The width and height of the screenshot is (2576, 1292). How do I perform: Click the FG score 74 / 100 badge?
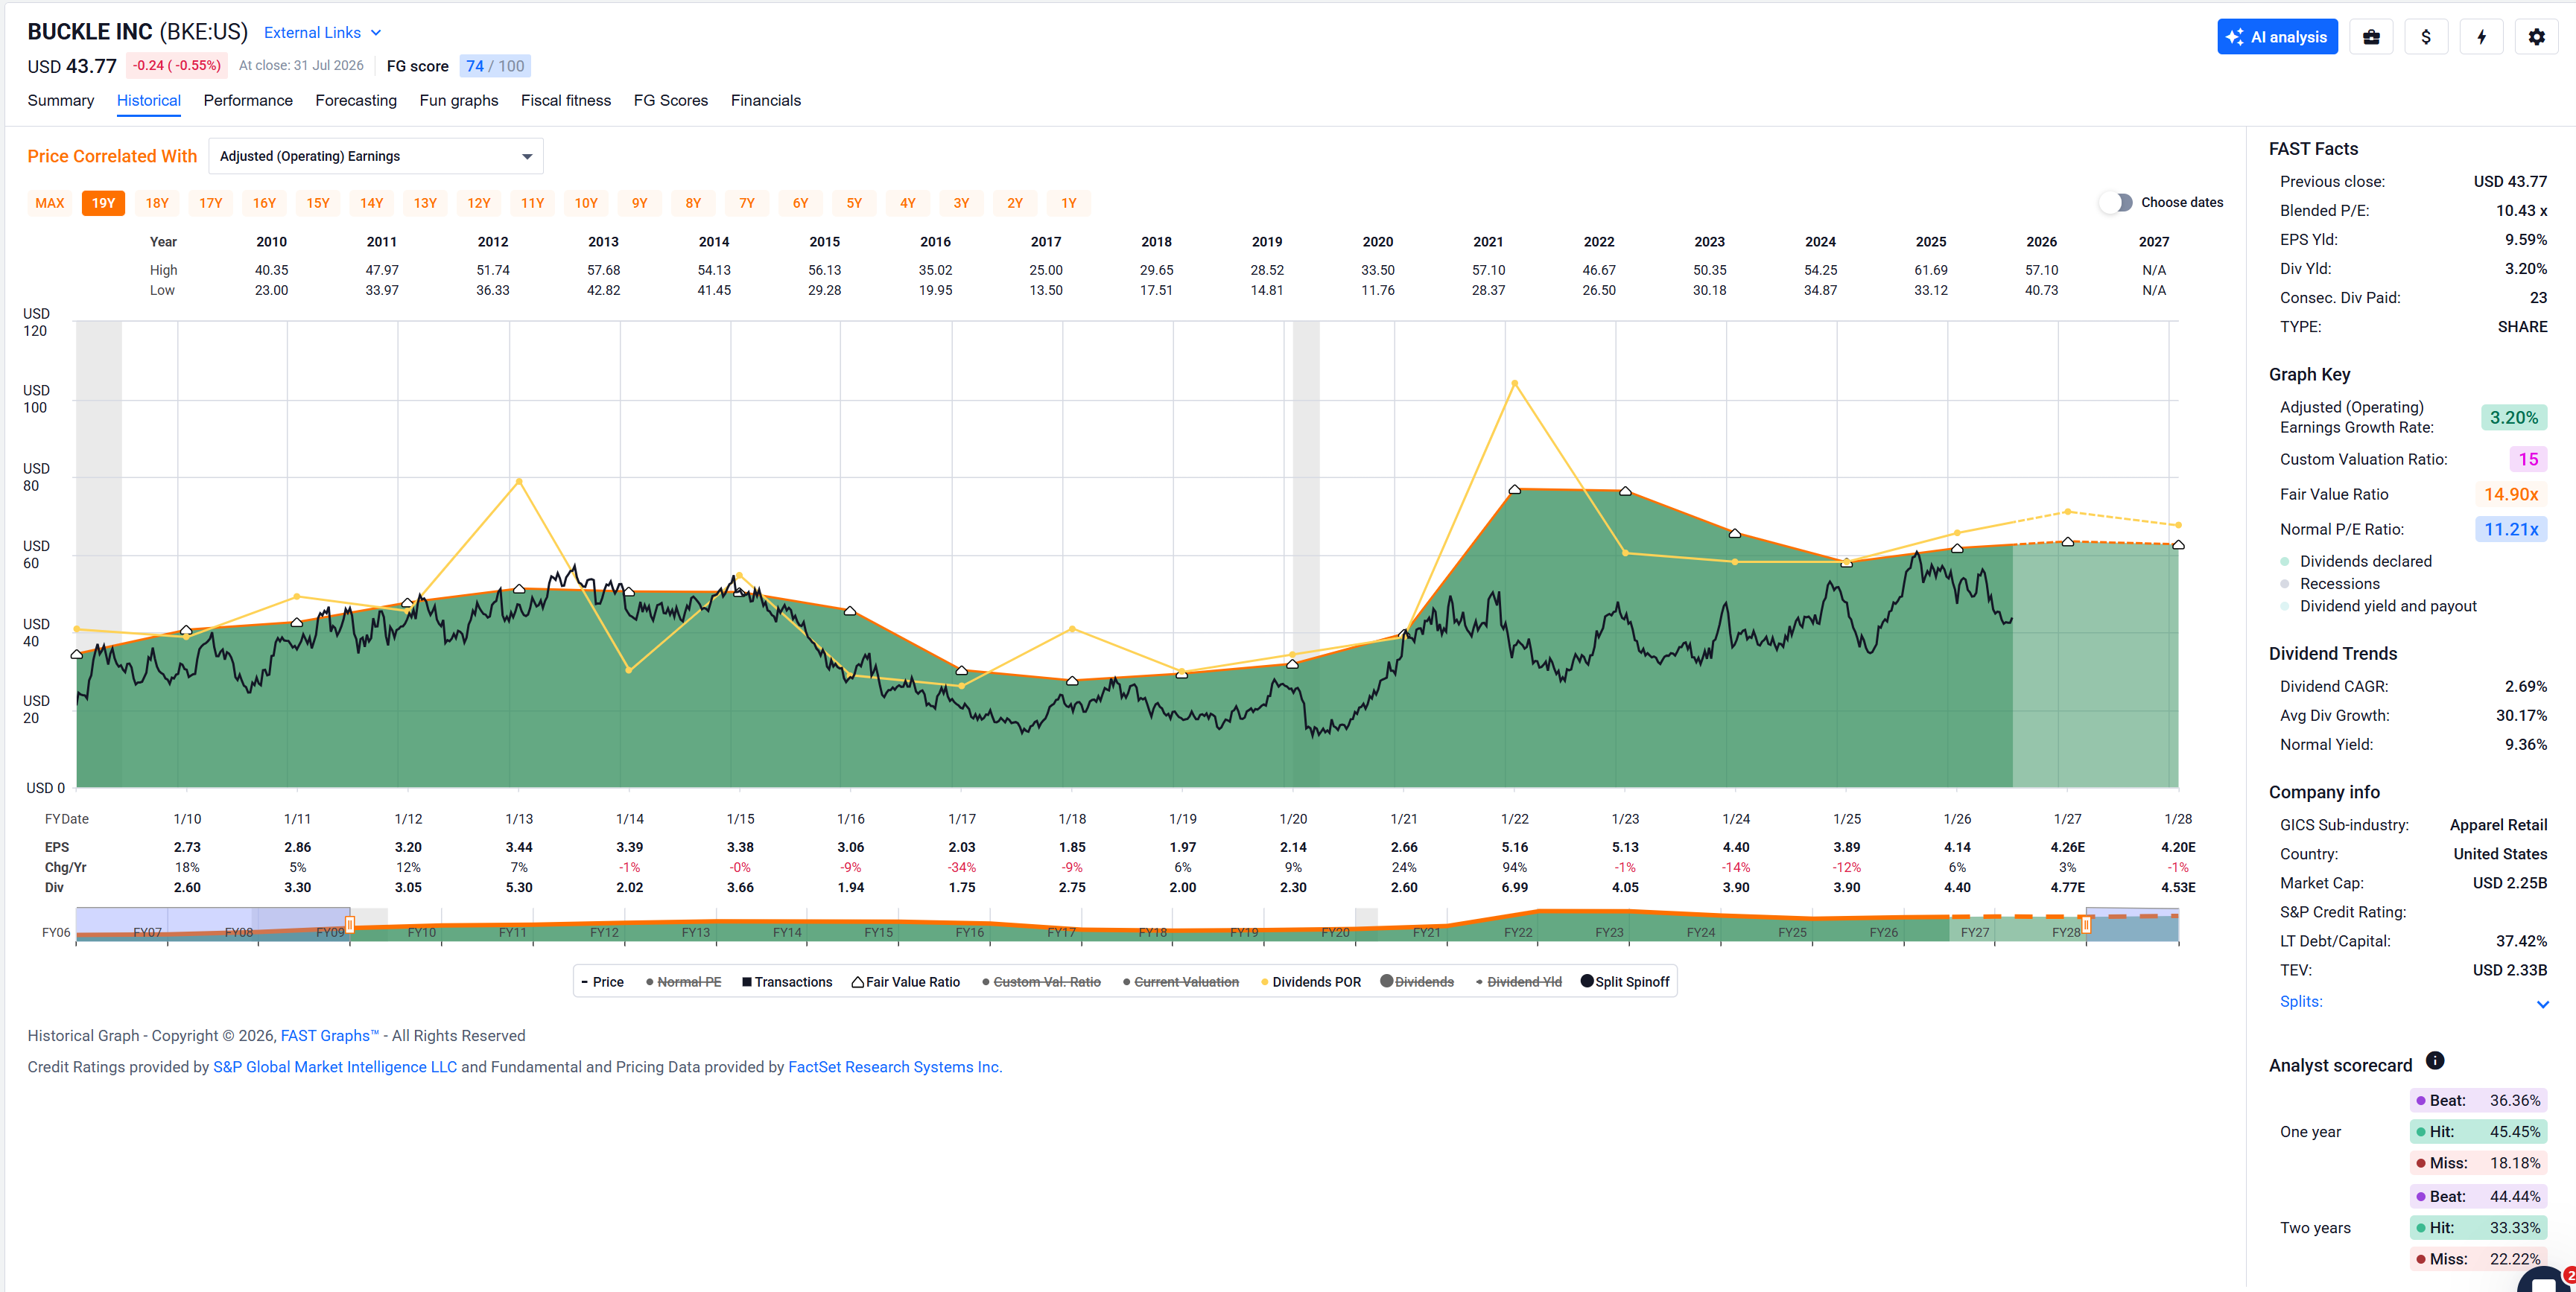coord(495,66)
